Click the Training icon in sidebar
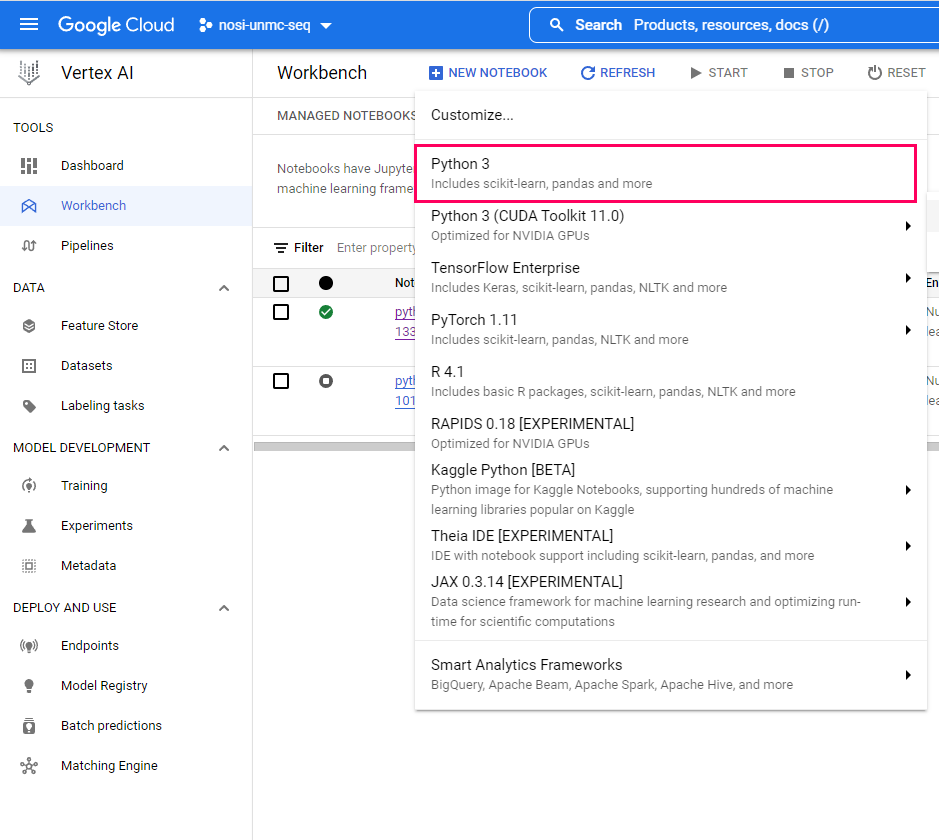Screen dimensions: 939x840 (29, 486)
